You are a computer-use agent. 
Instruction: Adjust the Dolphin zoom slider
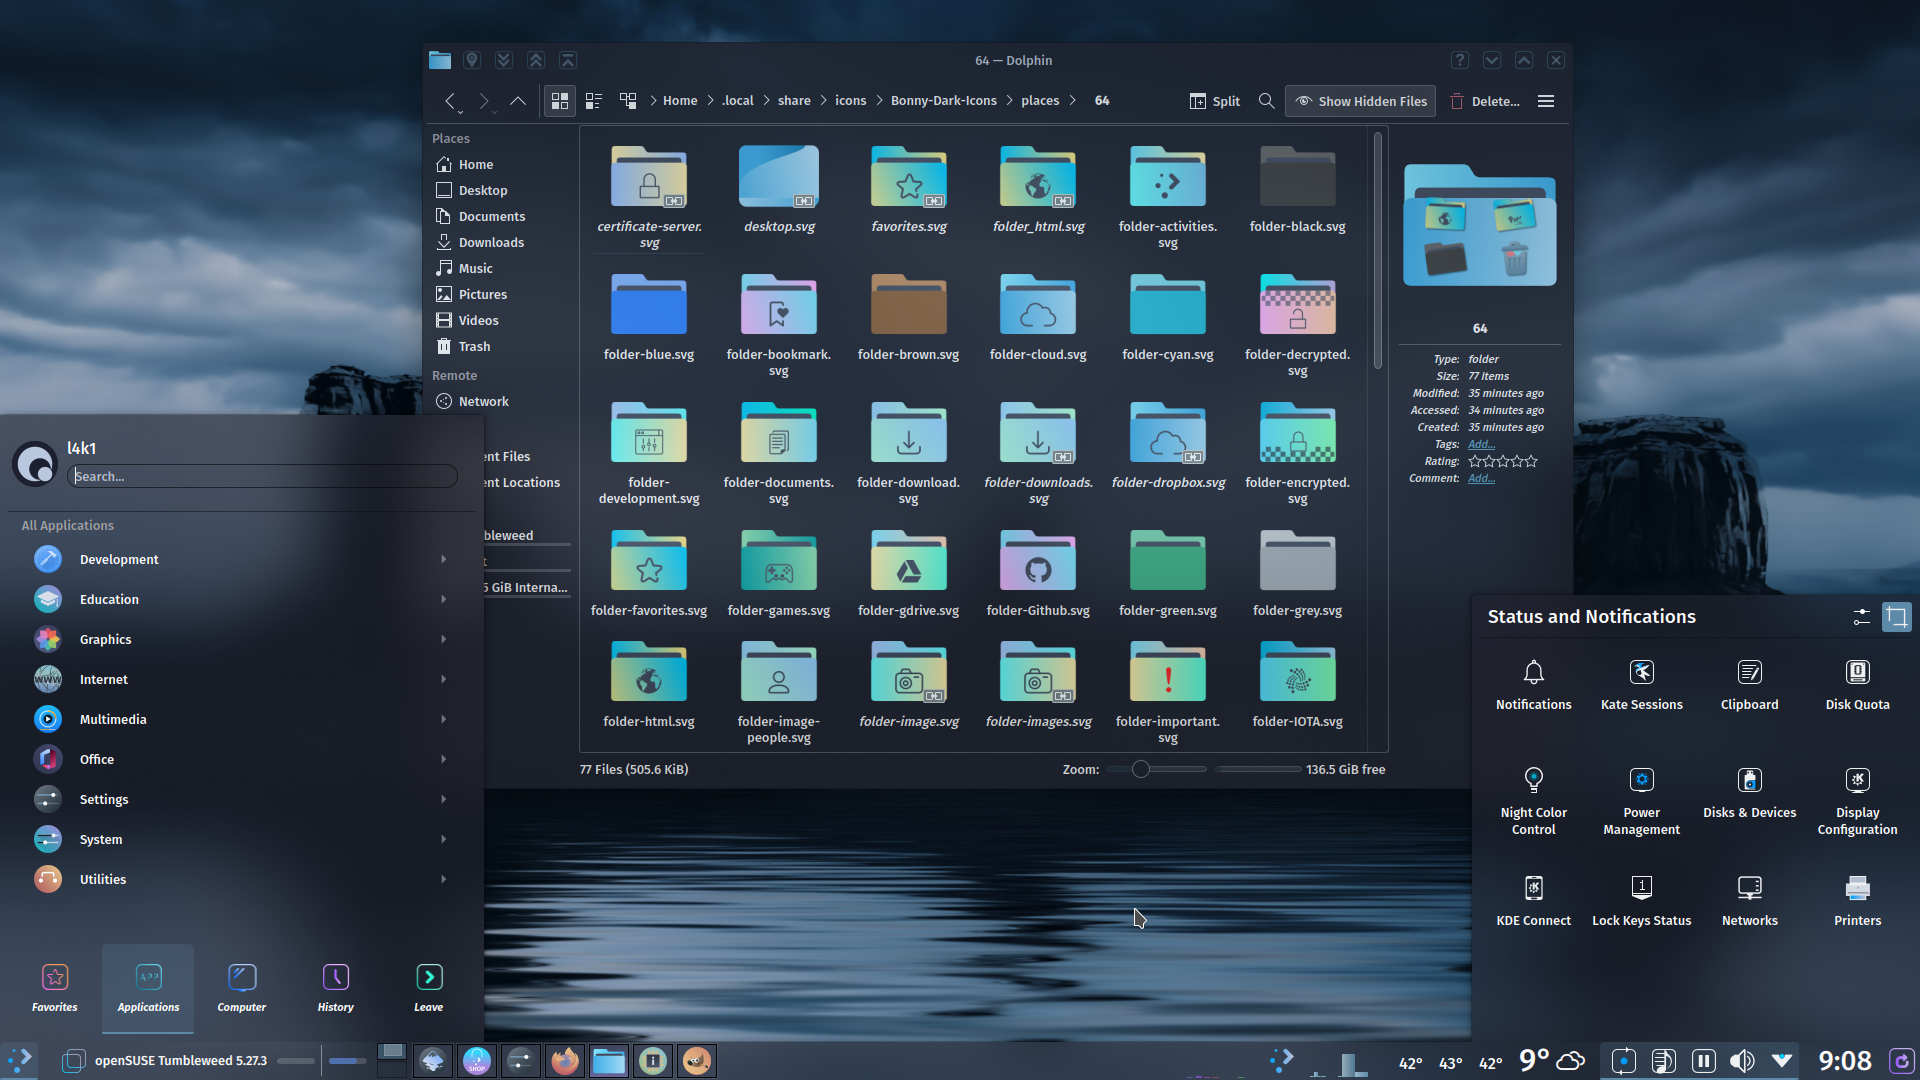pos(1156,769)
